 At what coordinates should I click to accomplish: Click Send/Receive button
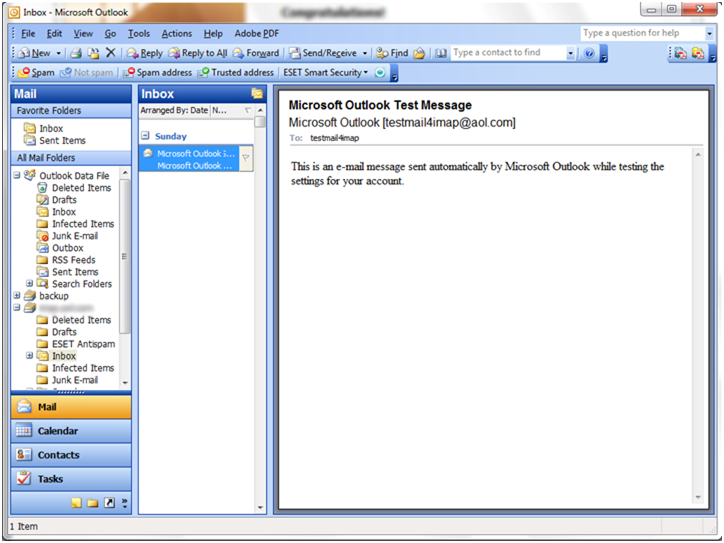point(323,53)
